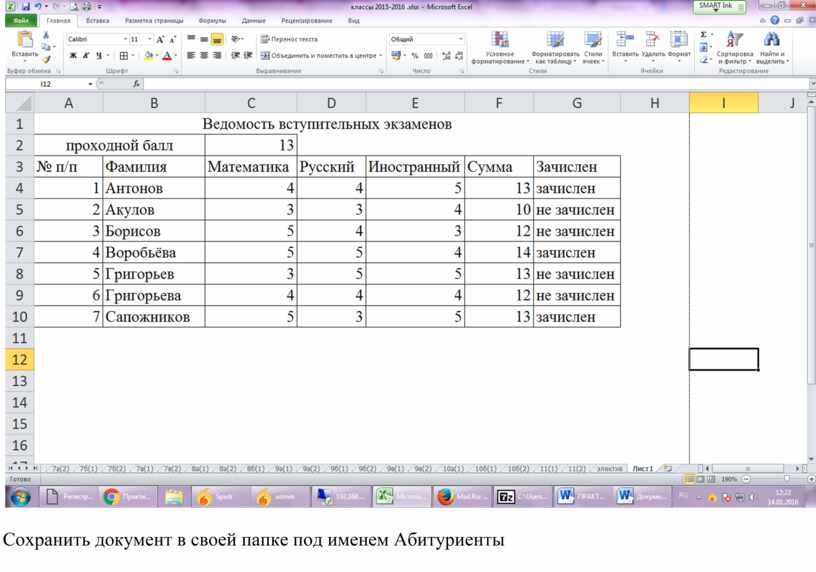Click the text orientation icon
816x572 pixels.
coord(236,39)
